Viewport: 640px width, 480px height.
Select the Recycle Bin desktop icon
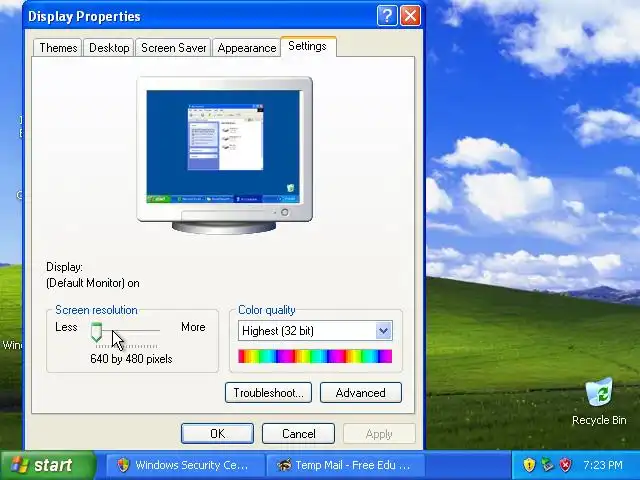point(599,402)
